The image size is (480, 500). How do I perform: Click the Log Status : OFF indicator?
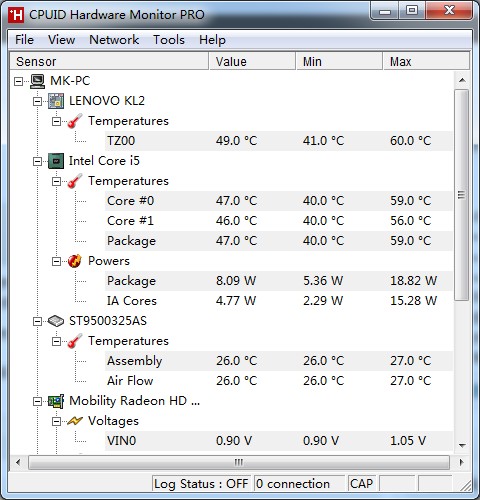201,484
